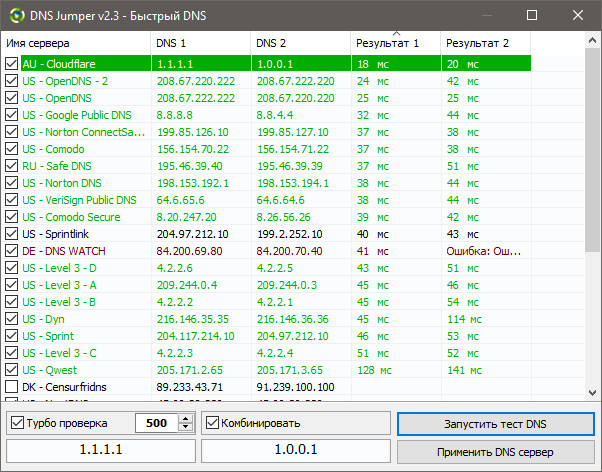
Task: Click the list scrollbar down arrow
Action: tap(592, 393)
